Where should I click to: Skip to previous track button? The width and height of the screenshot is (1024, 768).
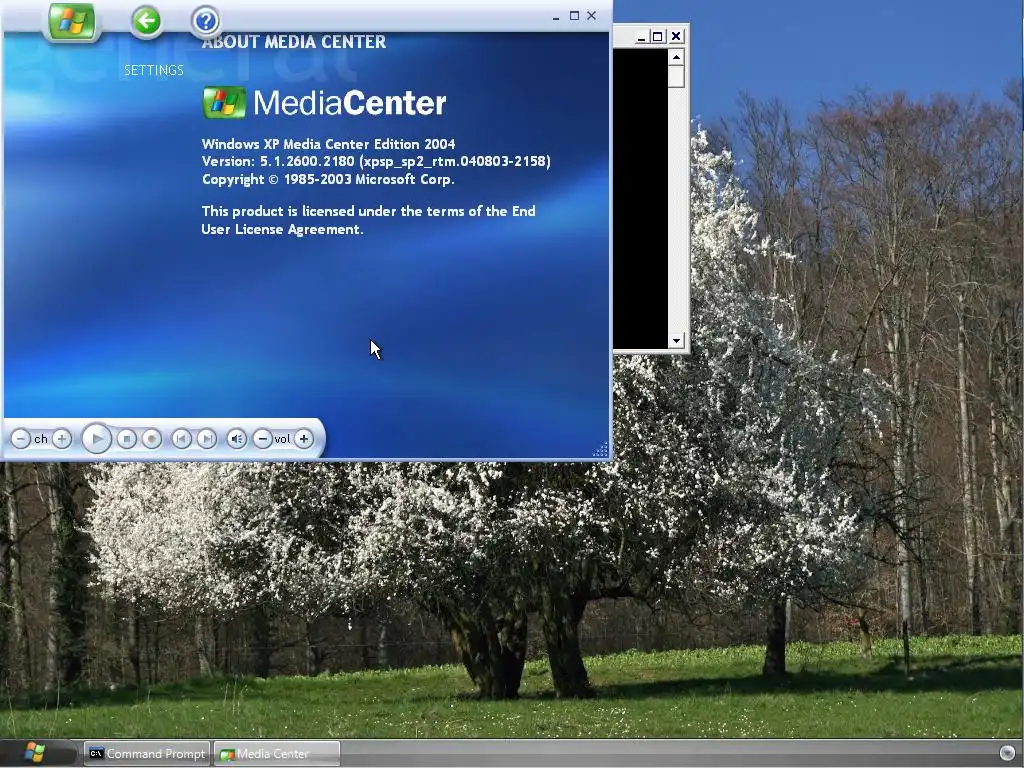tap(182, 439)
